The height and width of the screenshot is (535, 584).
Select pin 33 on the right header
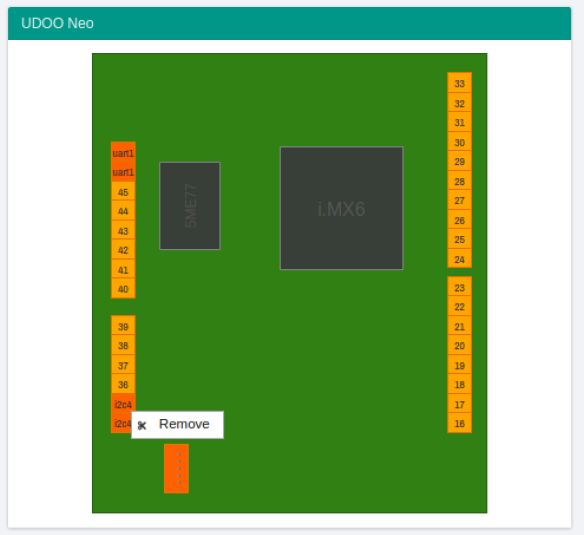click(x=460, y=83)
